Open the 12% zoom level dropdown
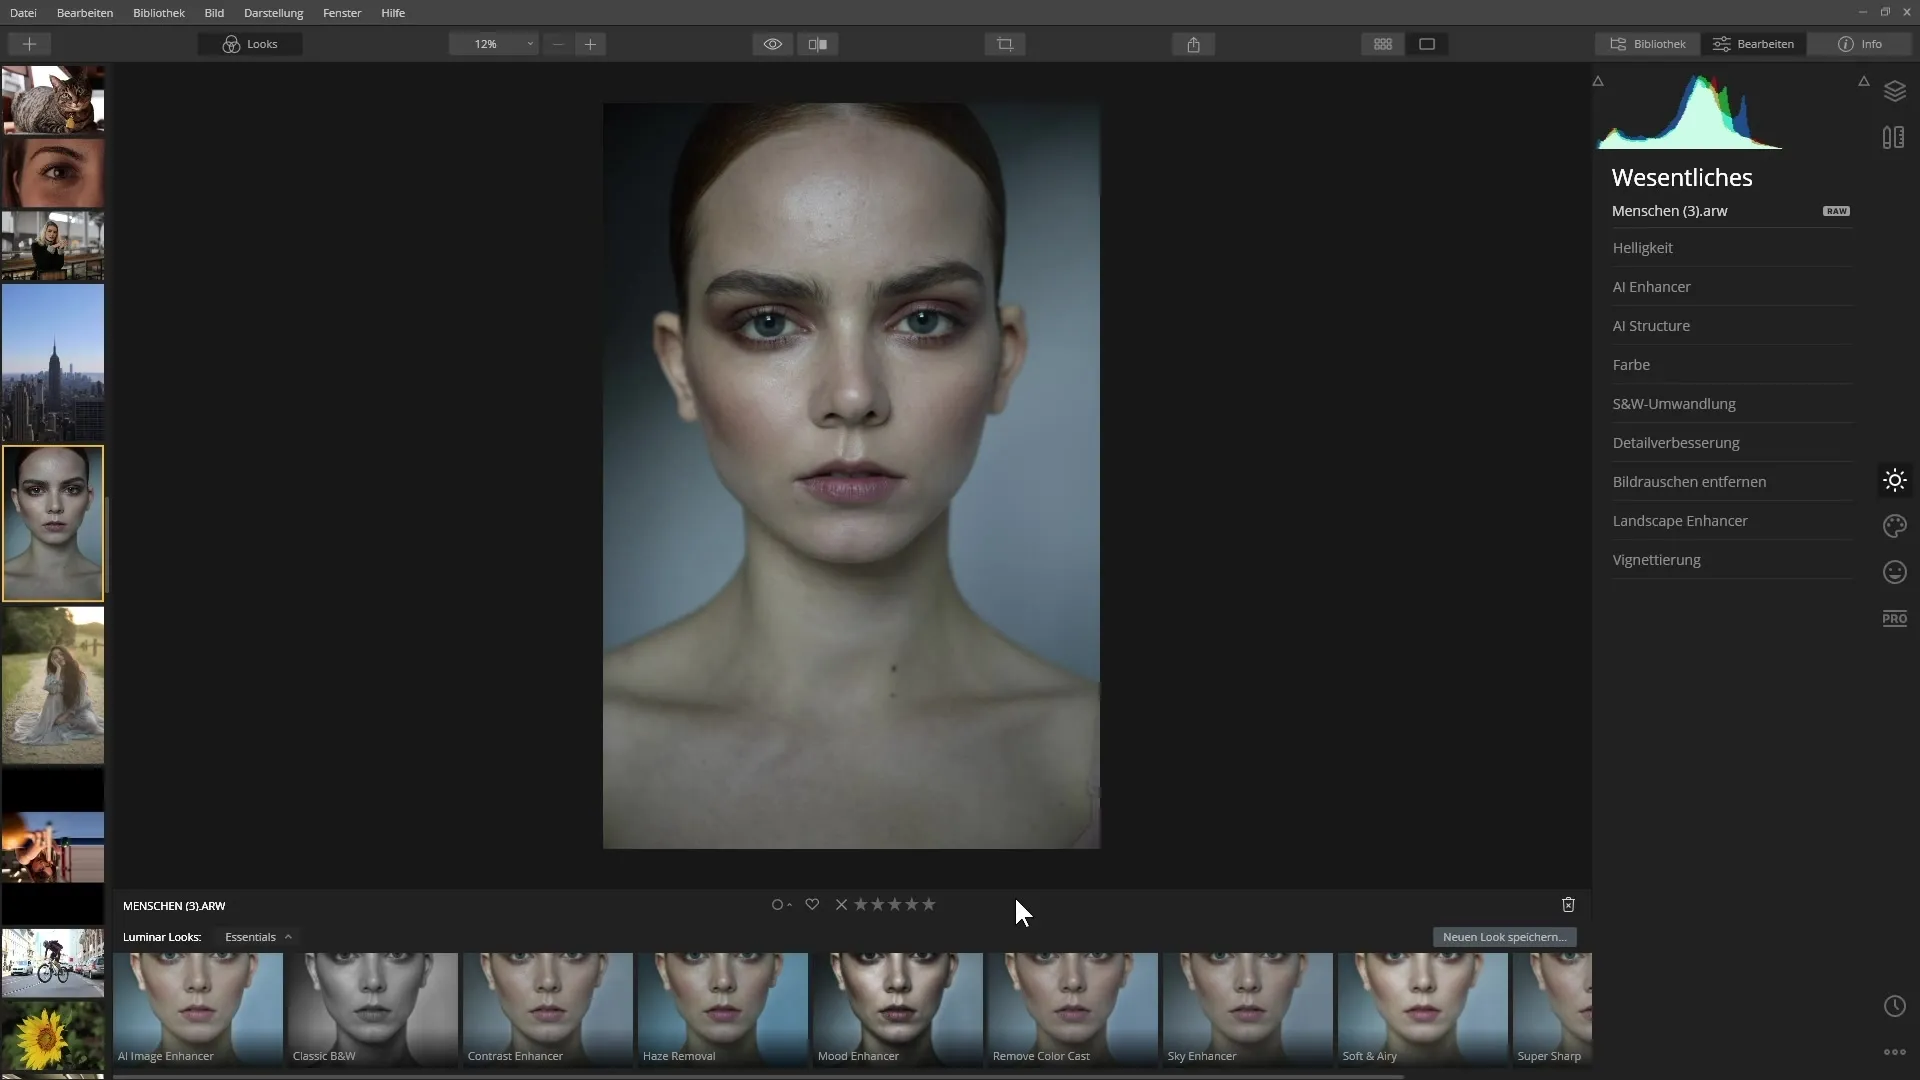 (x=494, y=44)
